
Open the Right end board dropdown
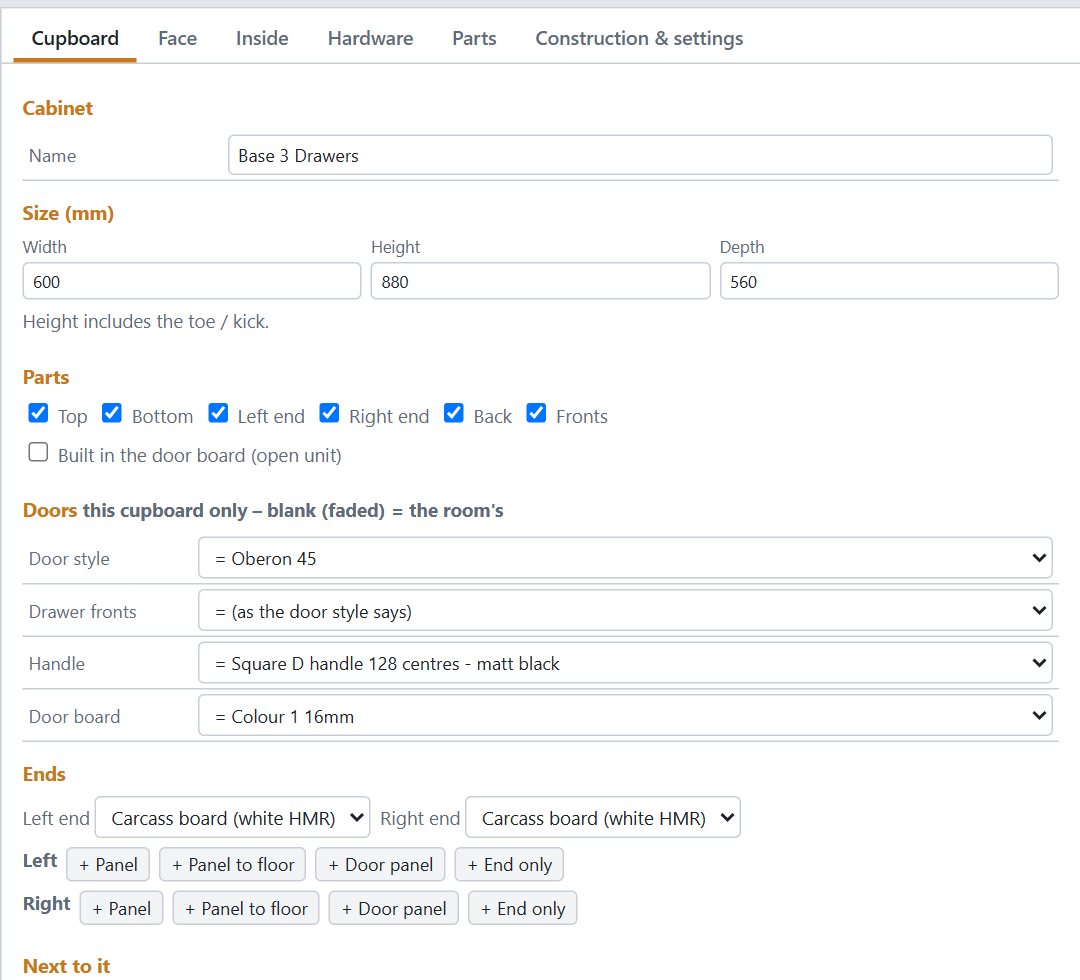(603, 817)
